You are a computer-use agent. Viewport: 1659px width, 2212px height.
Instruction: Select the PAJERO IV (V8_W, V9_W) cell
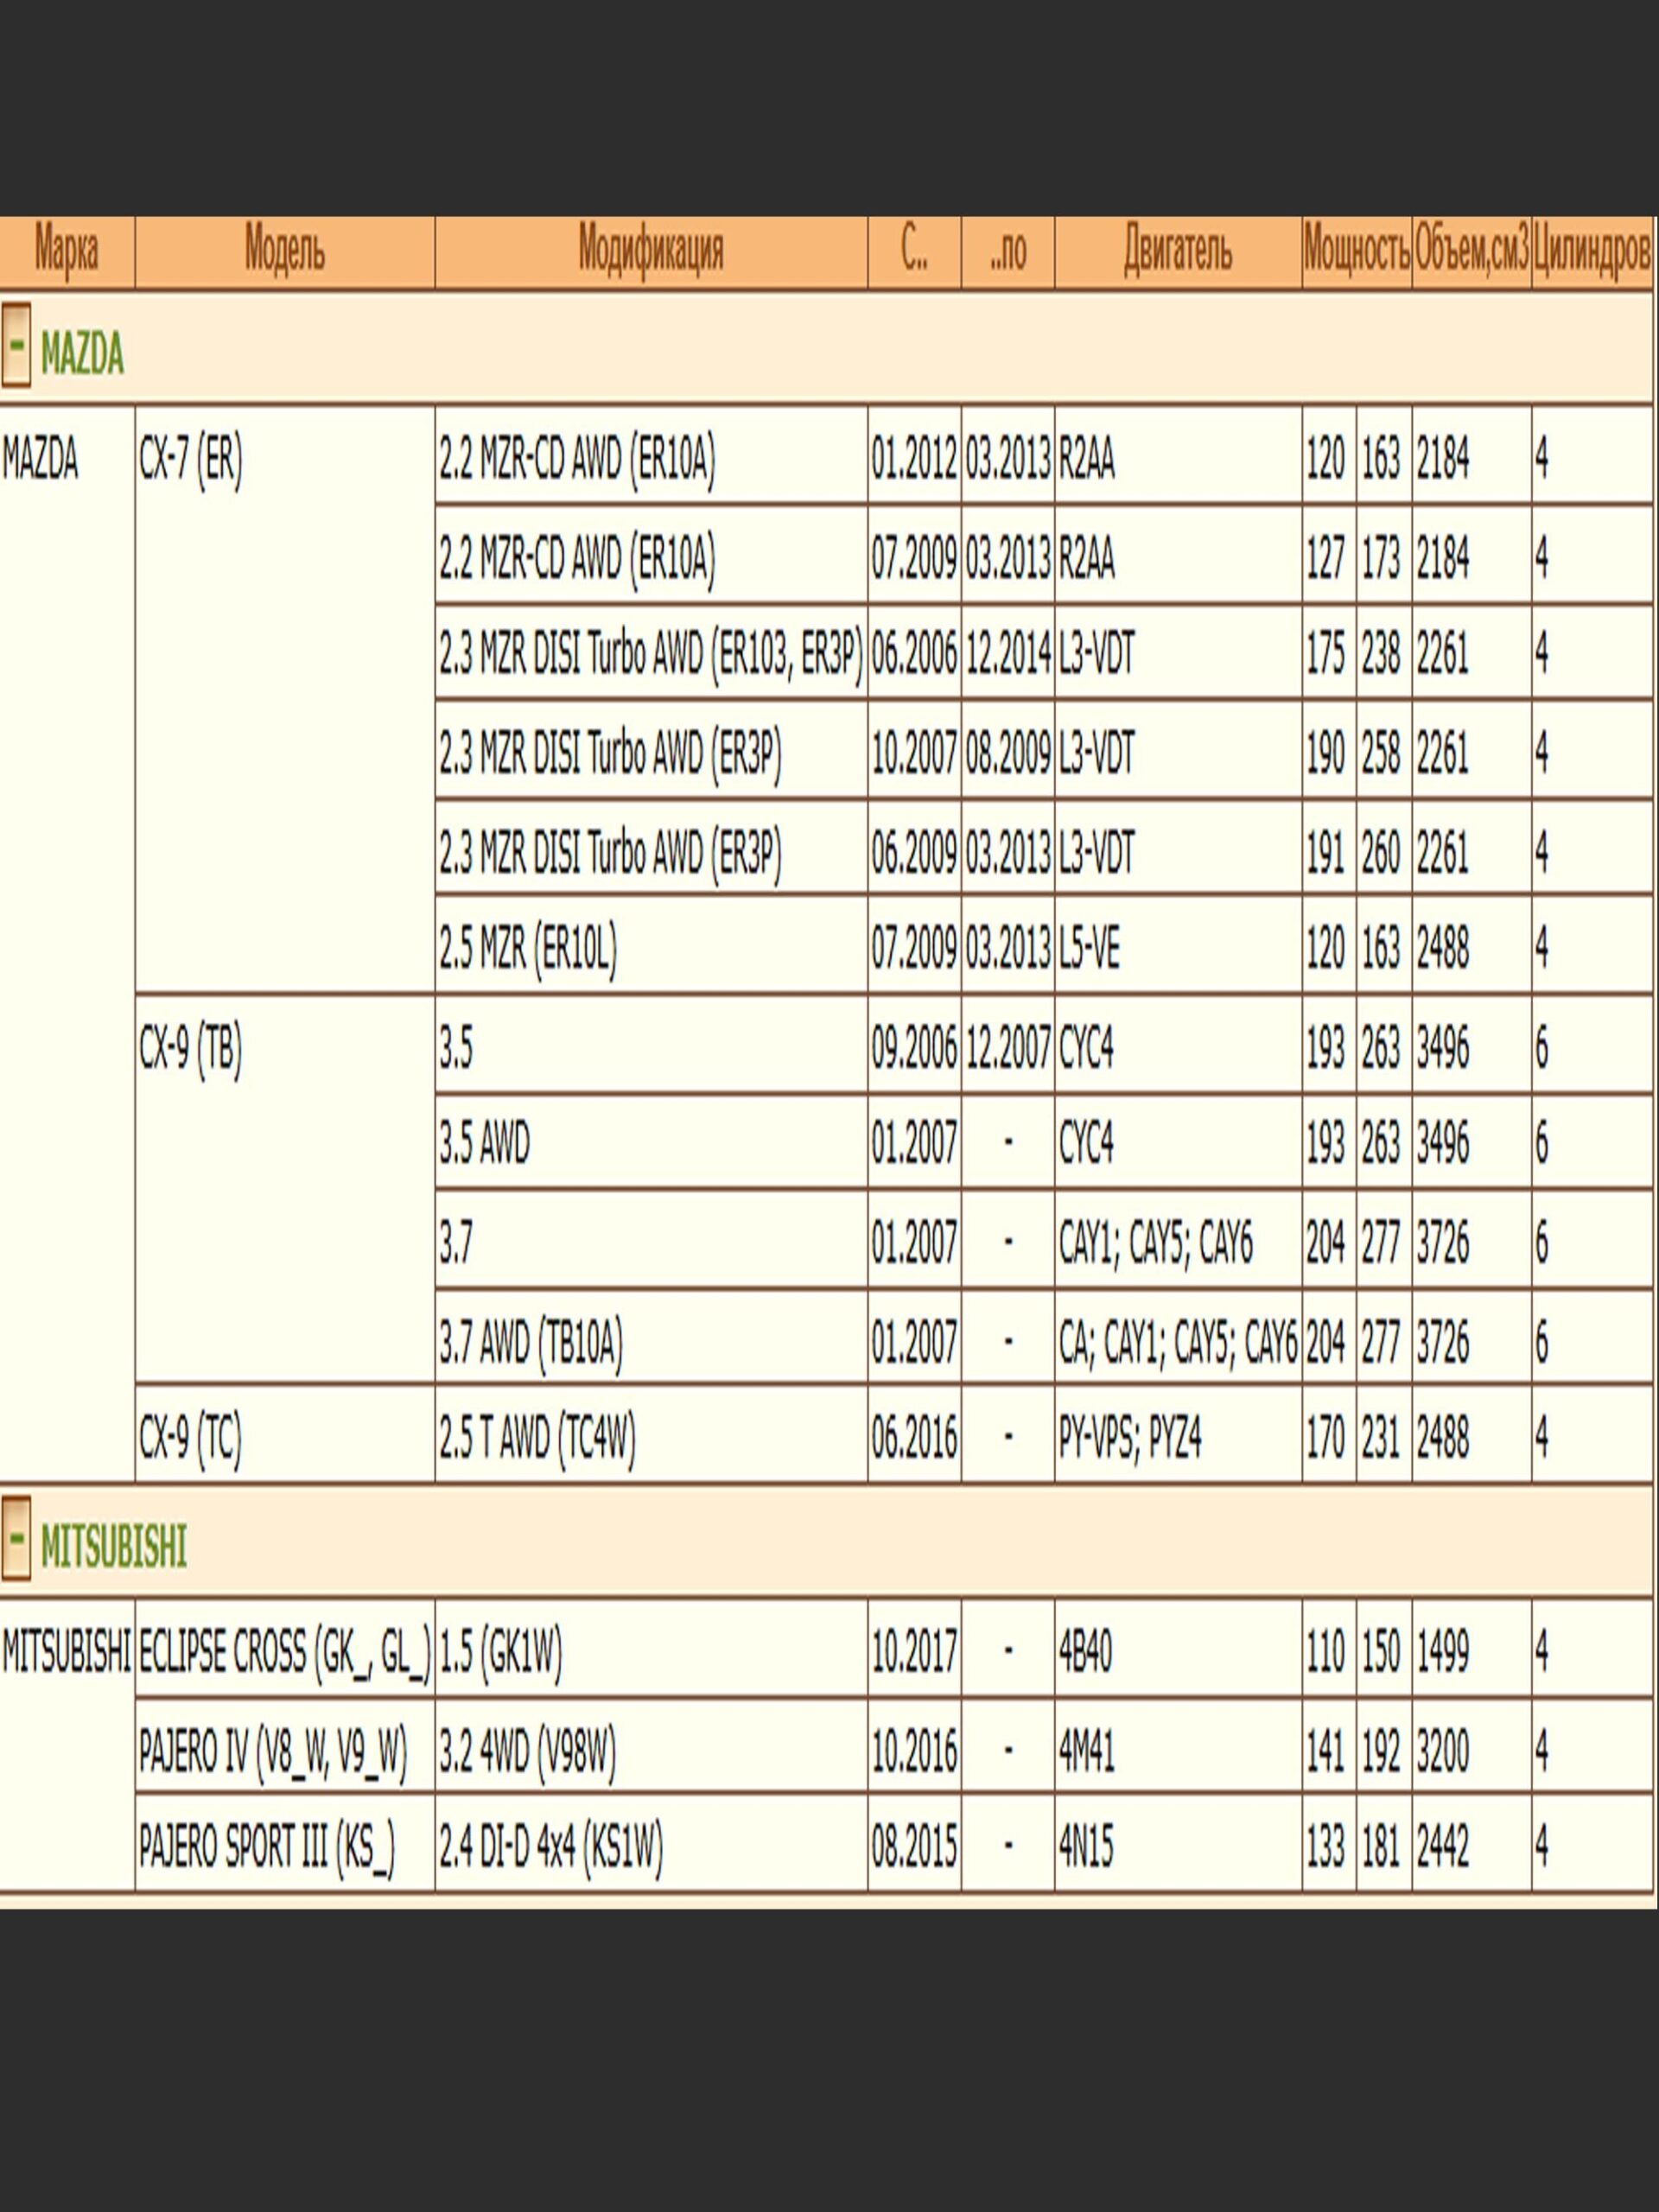(x=273, y=1751)
